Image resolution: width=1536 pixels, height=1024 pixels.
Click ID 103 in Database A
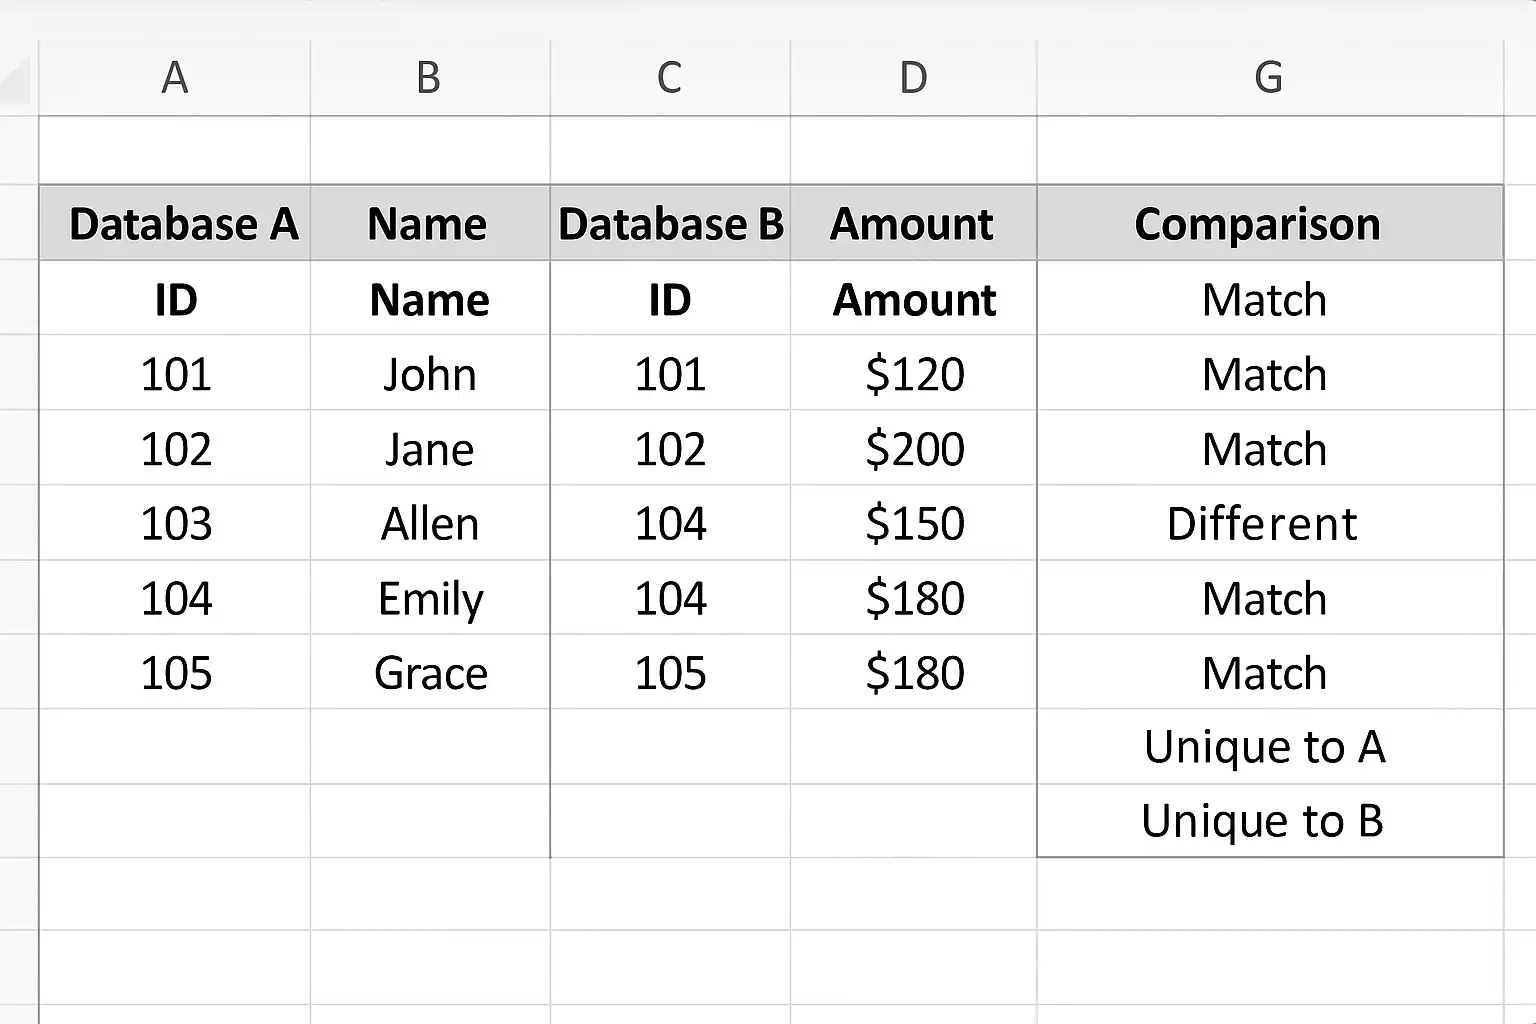tap(175, 523)
